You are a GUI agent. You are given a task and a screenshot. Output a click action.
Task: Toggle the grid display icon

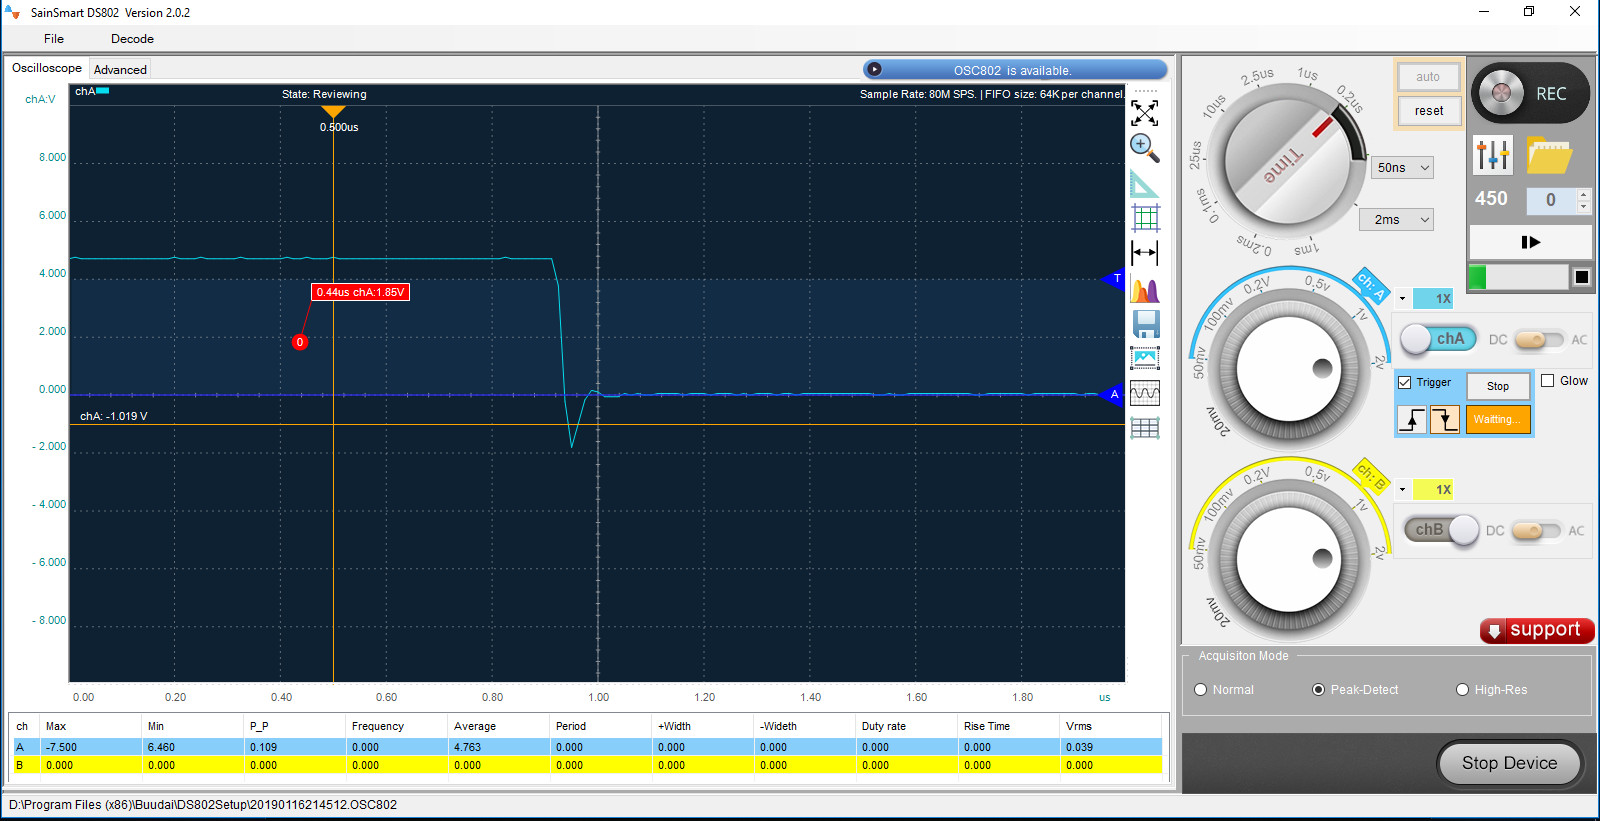(x=1145, y=217)
